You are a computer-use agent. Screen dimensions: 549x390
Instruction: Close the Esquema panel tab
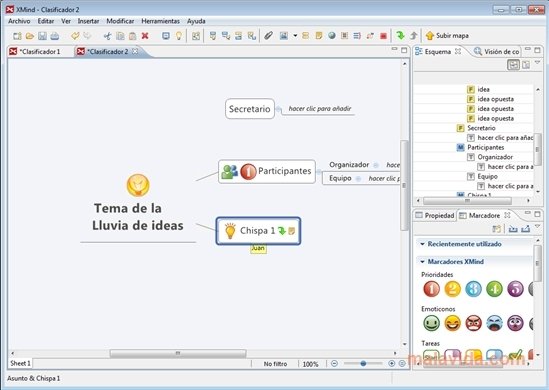[458, 51]
